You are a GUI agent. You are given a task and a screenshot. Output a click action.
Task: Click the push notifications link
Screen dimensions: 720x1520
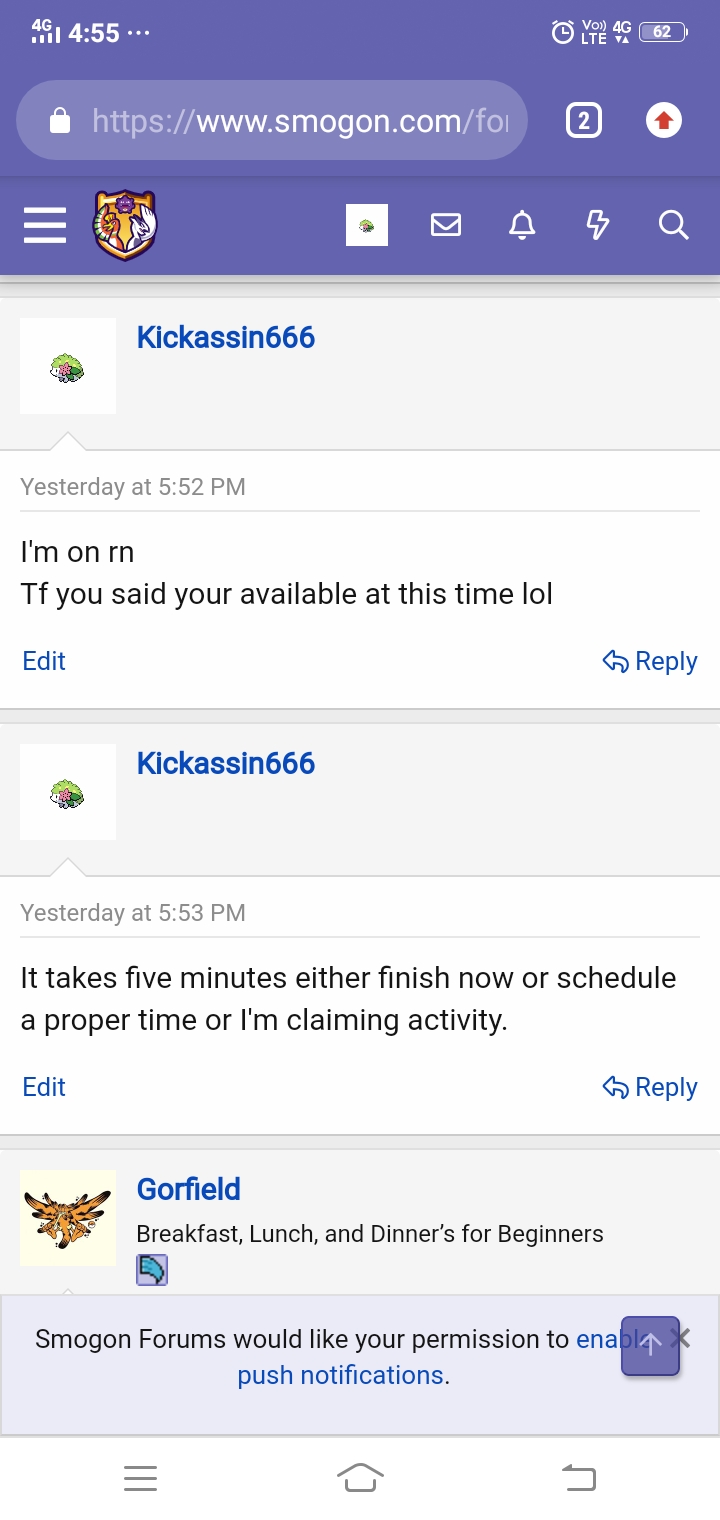click(342, 1375)
